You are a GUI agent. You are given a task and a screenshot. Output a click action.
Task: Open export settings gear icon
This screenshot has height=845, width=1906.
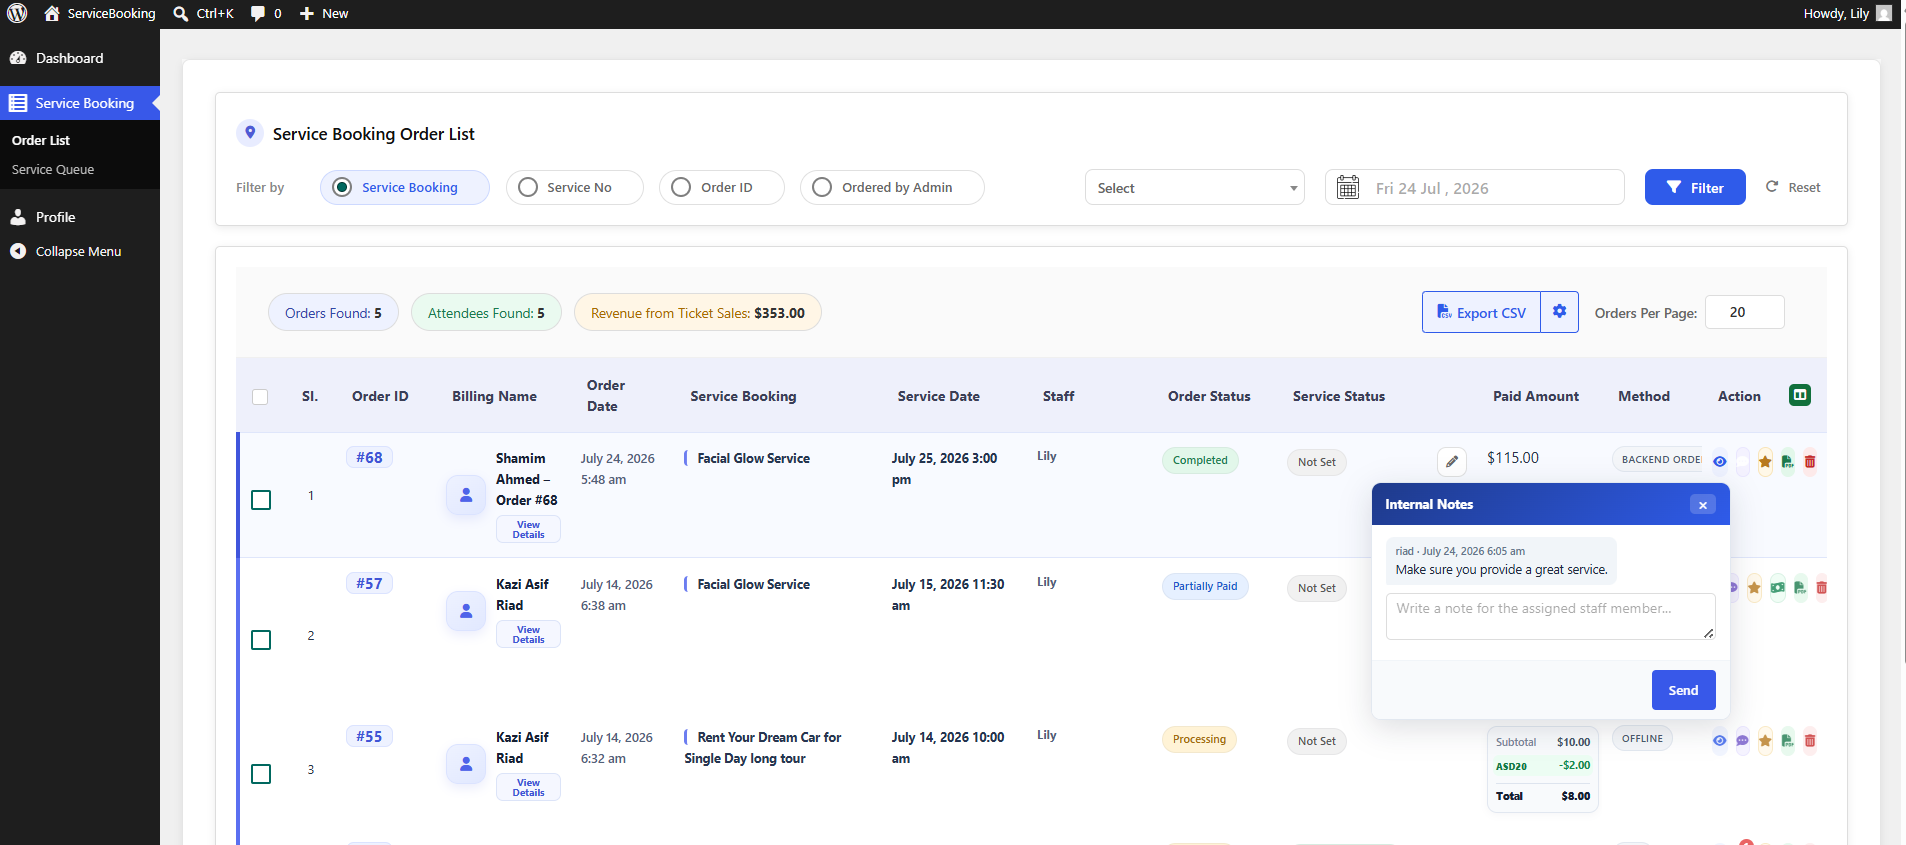[1559, 312]
